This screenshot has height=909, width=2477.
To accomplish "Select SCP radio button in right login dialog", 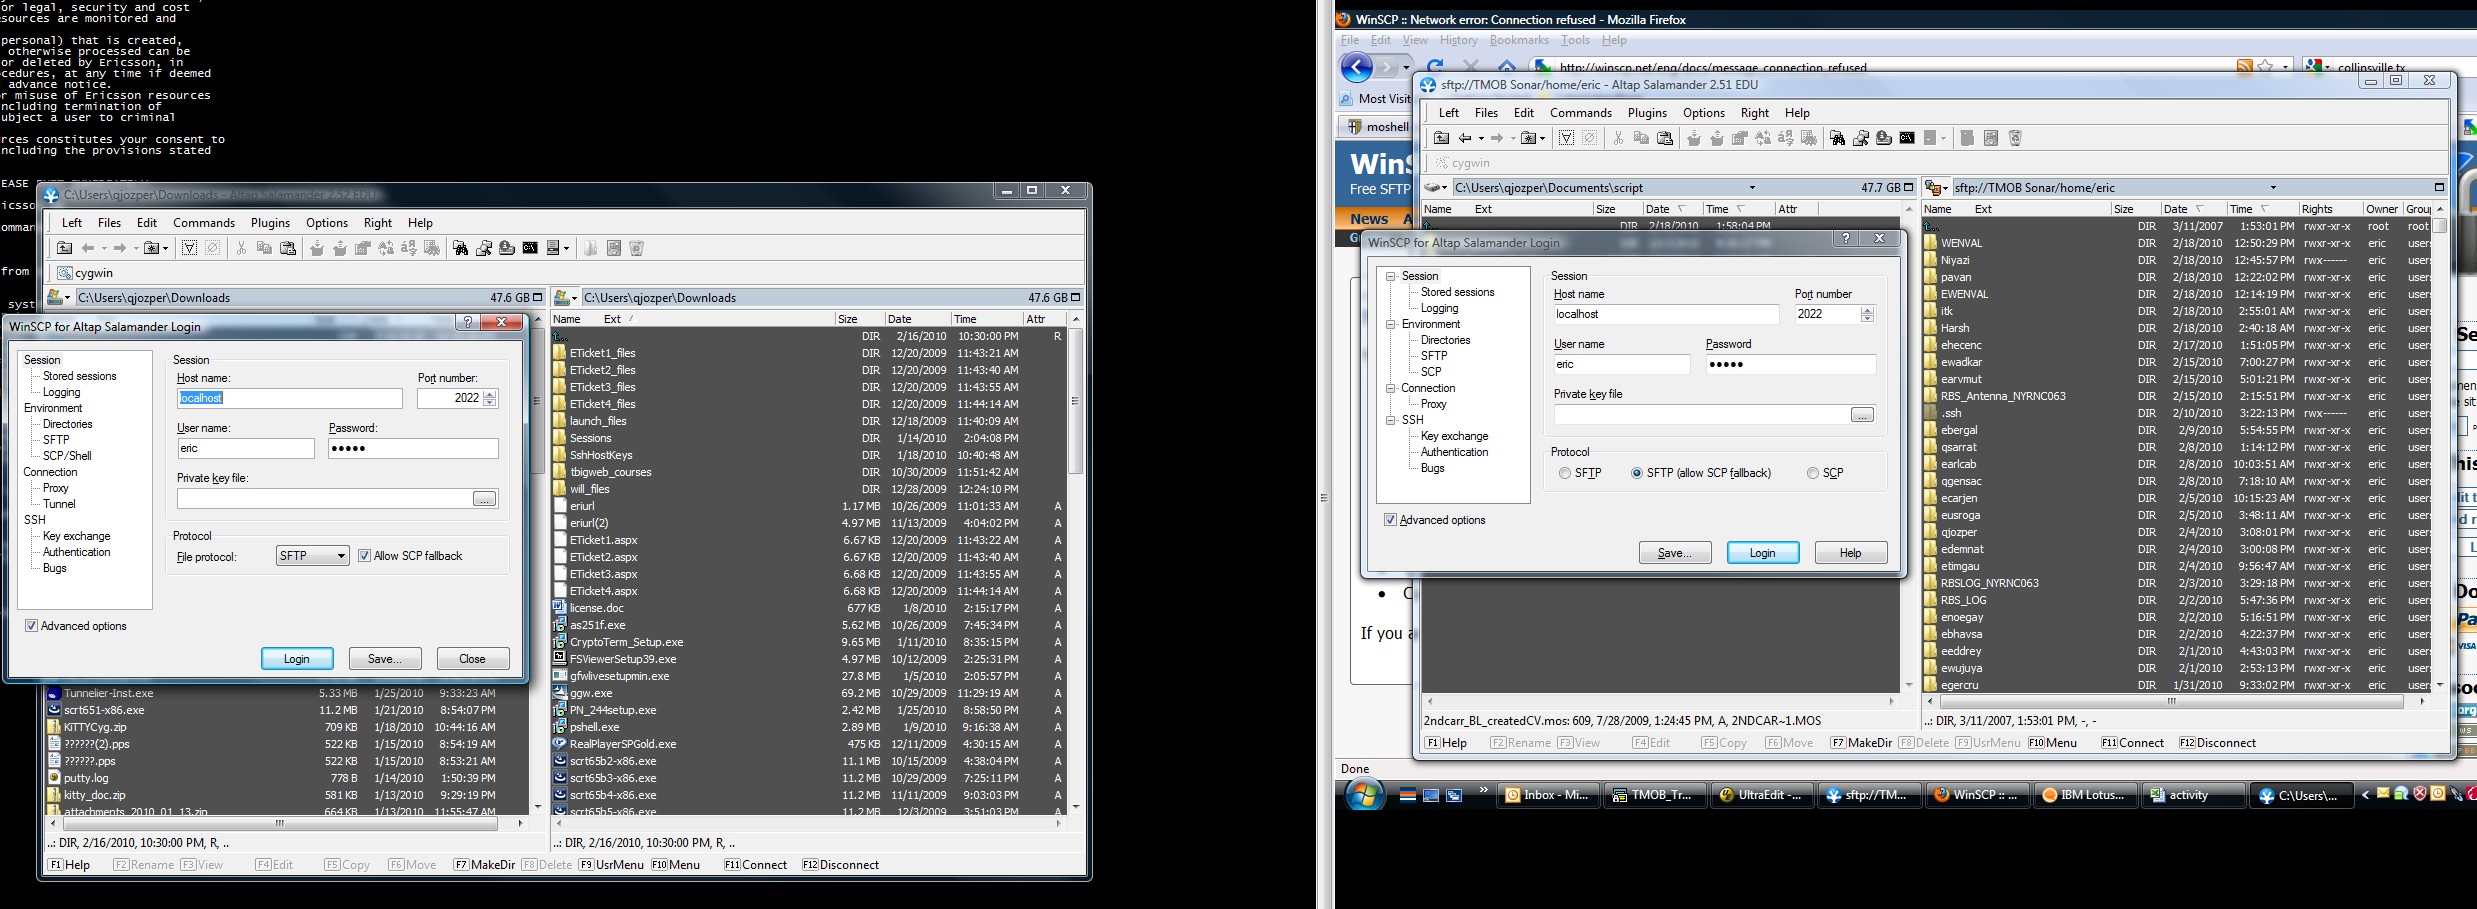I will [1812, 473].
